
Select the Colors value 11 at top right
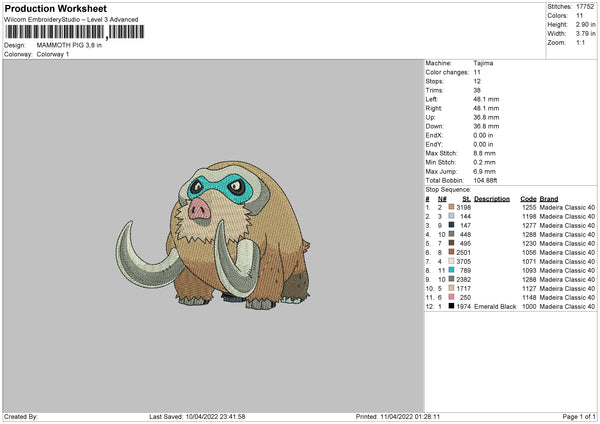click(x=579, y=16)
